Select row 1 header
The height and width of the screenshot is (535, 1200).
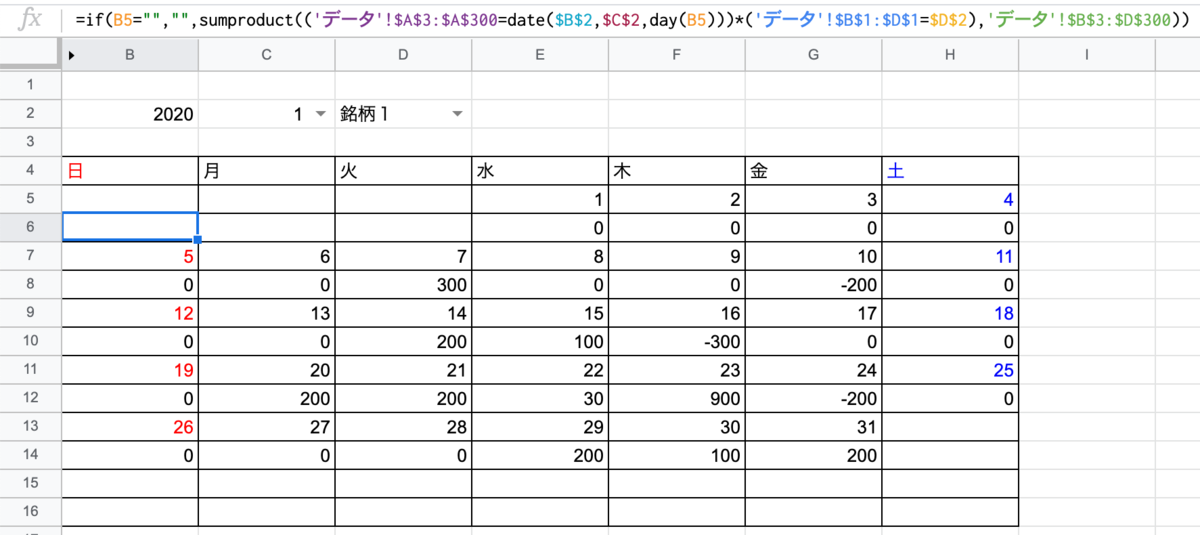coord(30,85)
